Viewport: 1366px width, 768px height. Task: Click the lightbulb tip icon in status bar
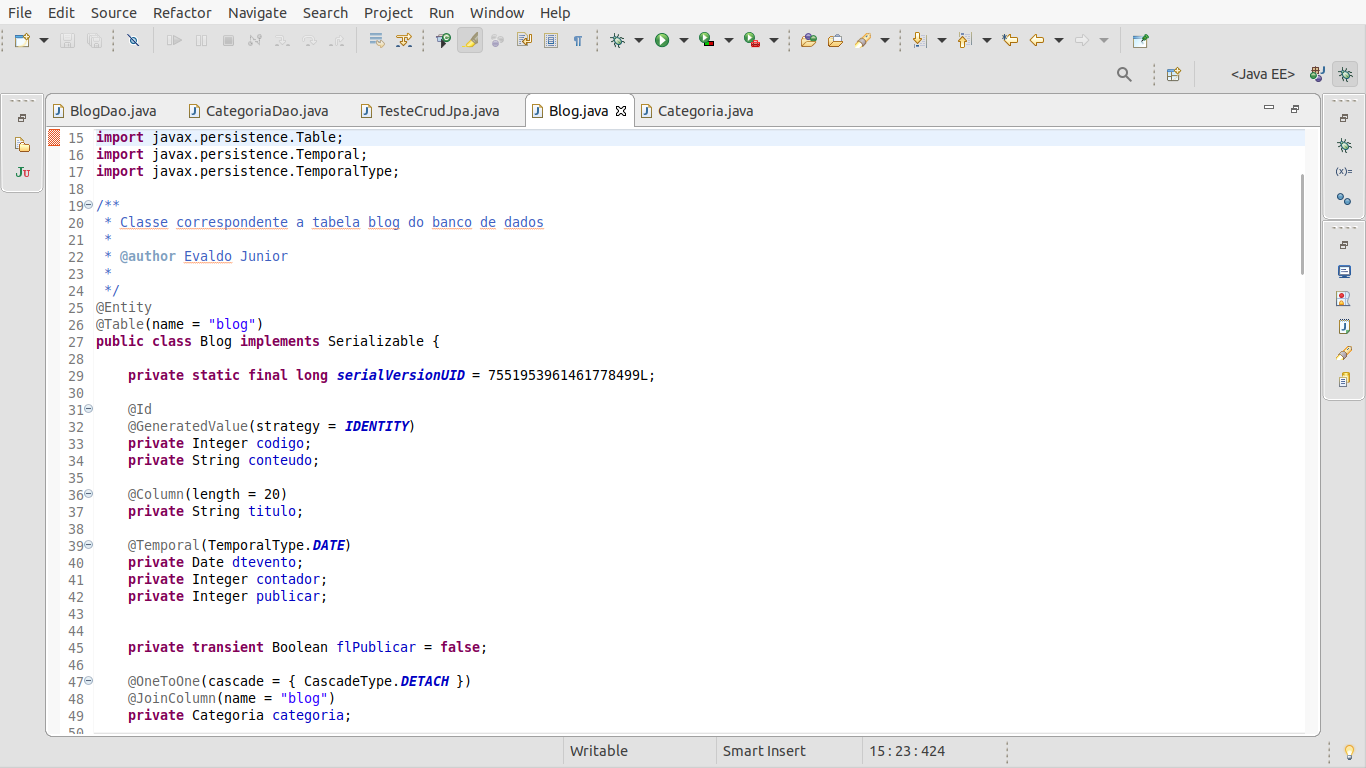[x=1348, y=751]
